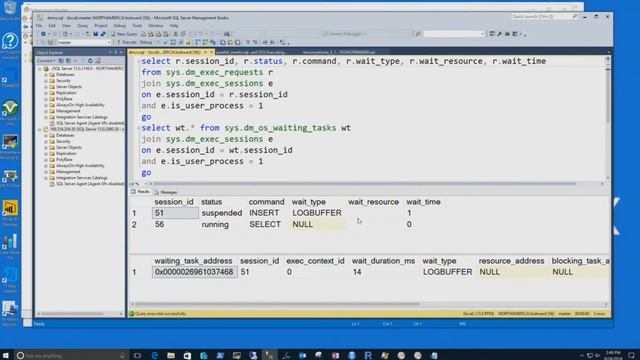Click the Quick Launch magnifier icon
Screen dimensions: 640x360
coord(575,16)
